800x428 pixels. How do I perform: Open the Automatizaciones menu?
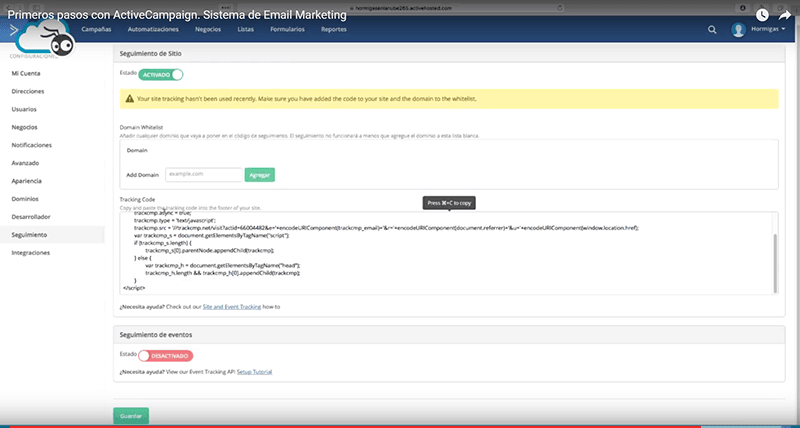(153, 30)
